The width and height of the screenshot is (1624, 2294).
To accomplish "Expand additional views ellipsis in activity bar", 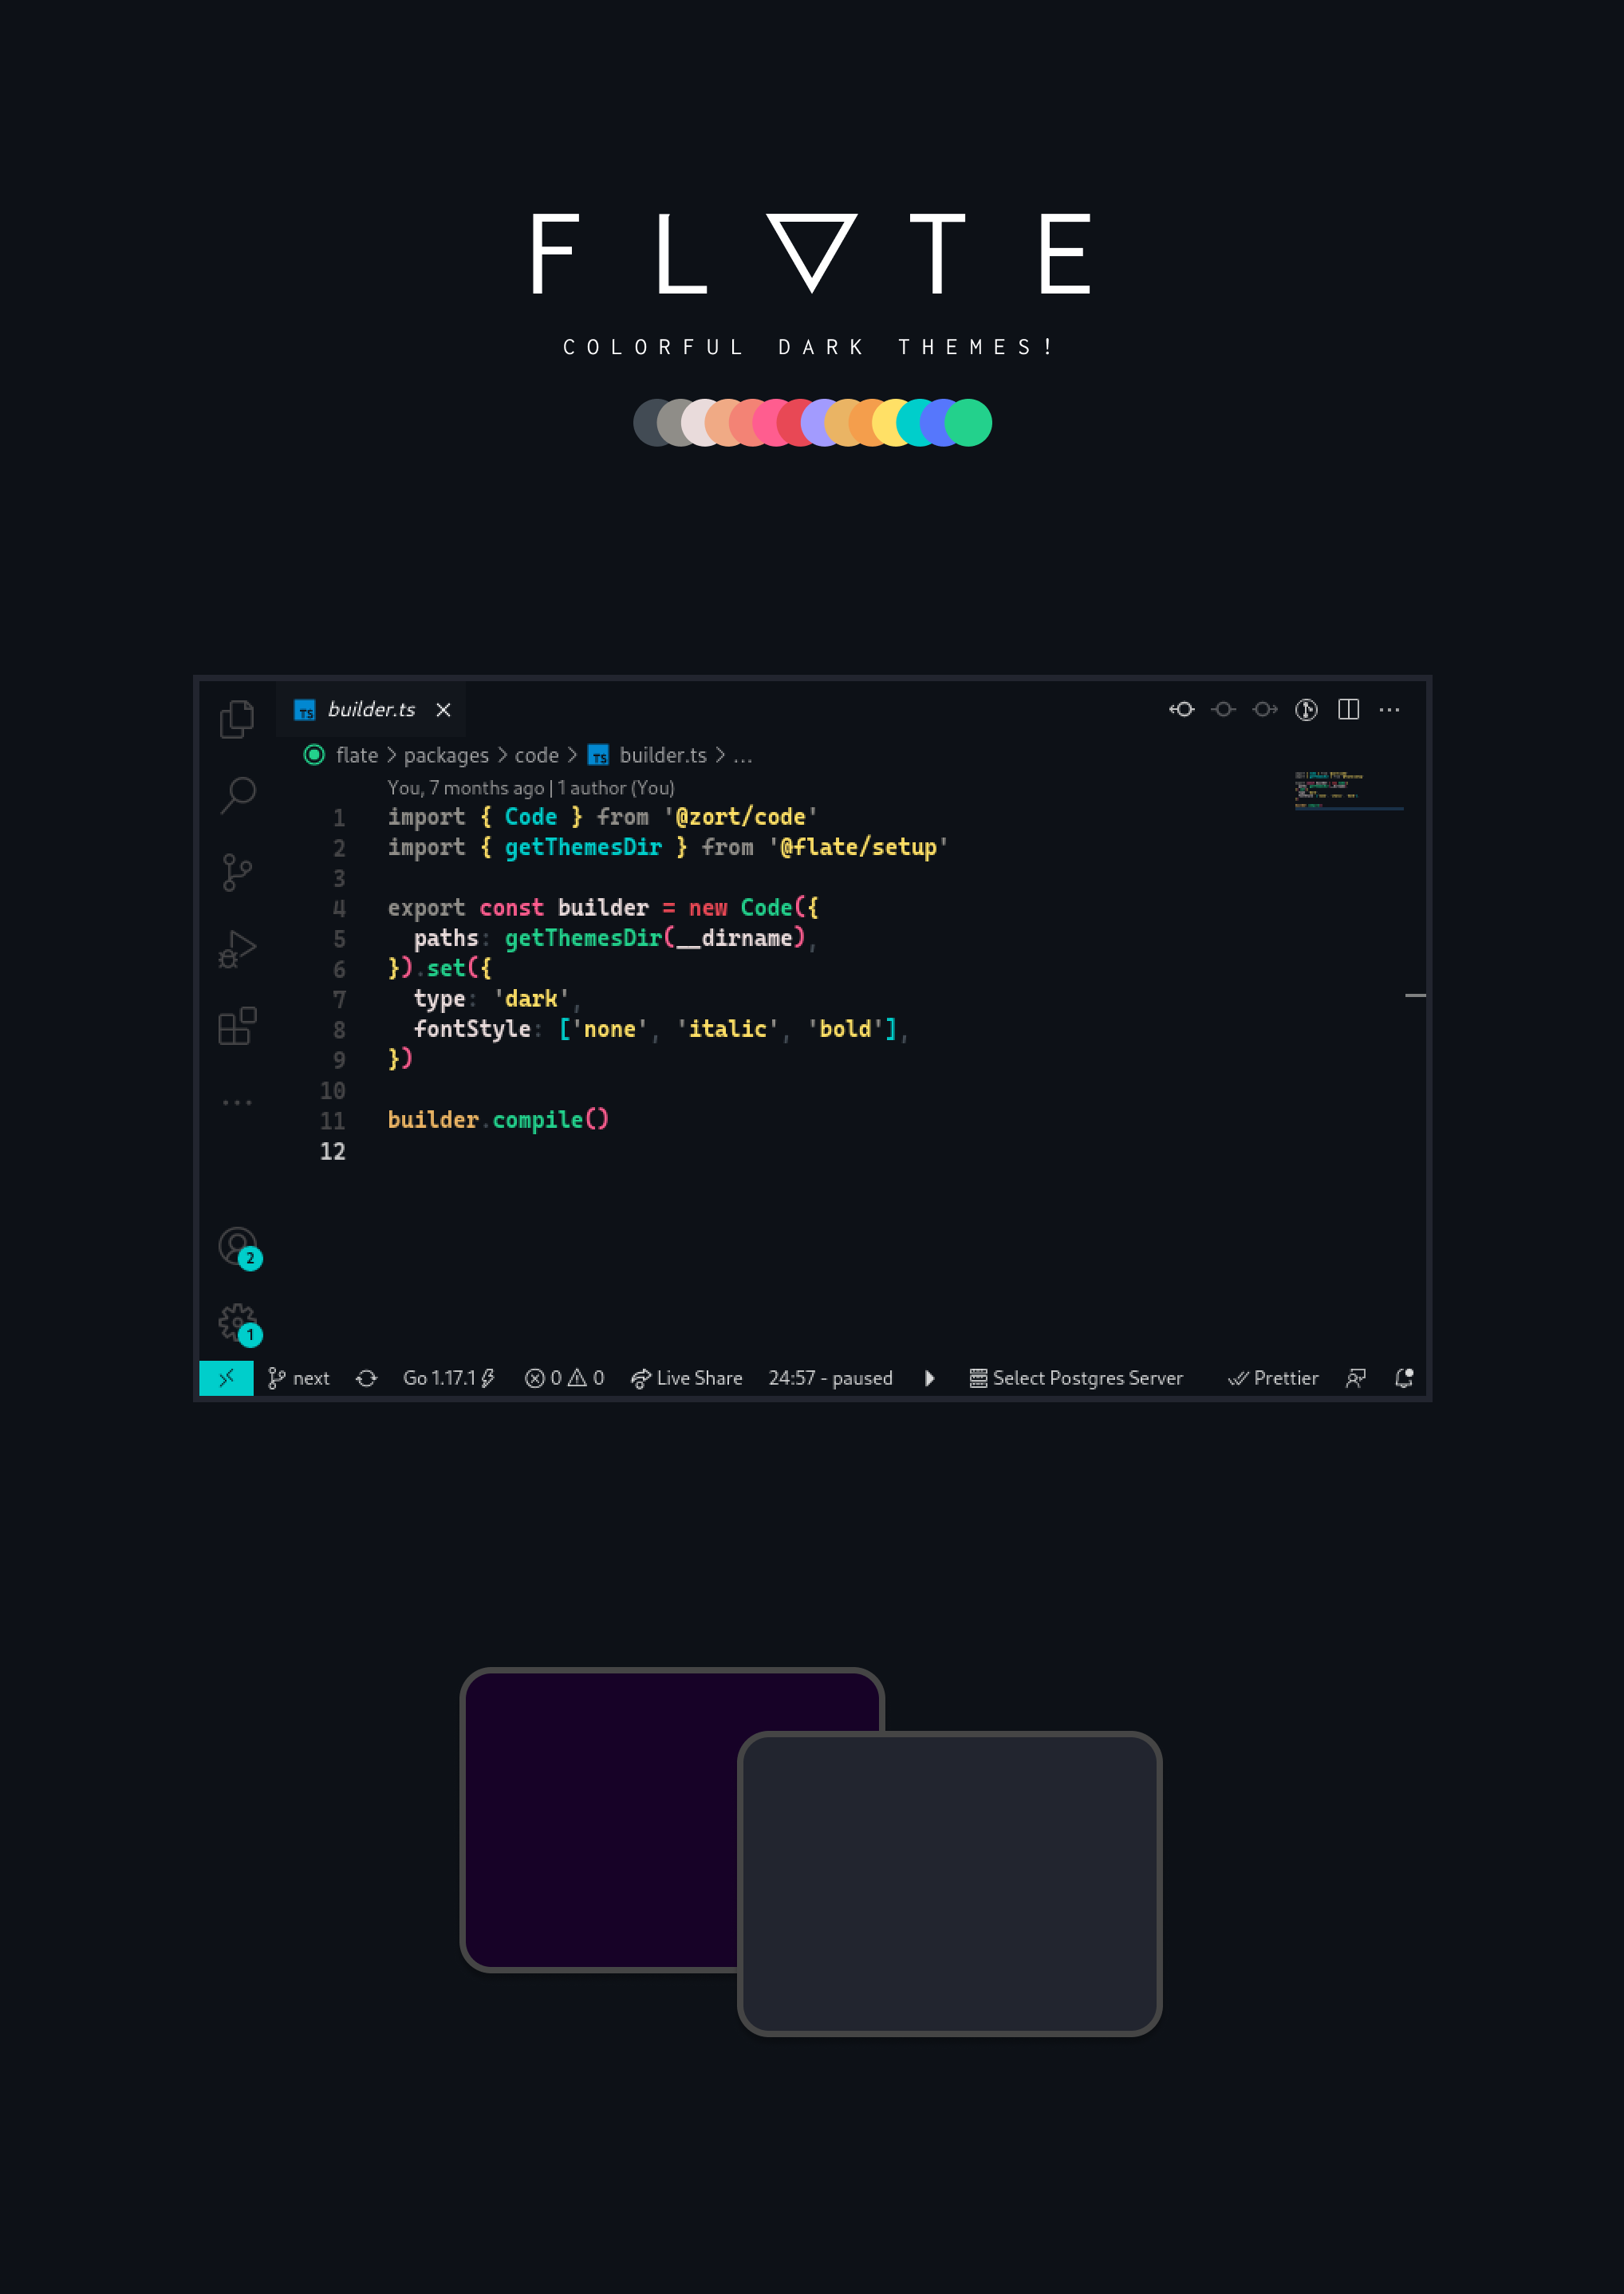I will click(x=237, y=1102).
